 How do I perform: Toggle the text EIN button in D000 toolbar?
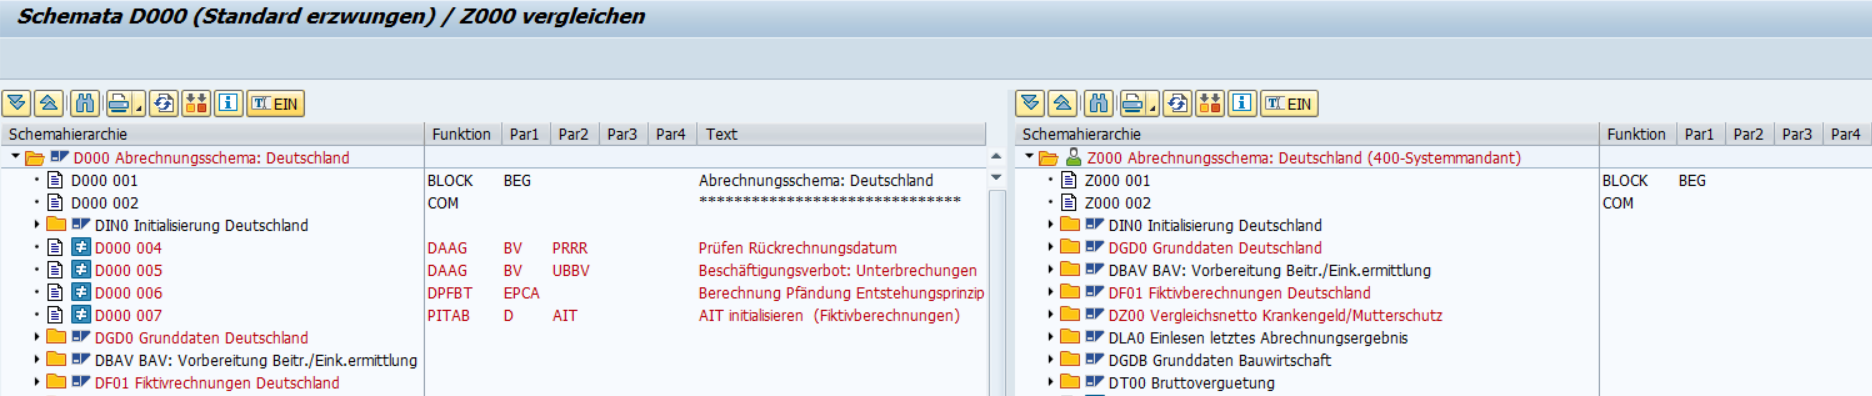click(275, 103)
